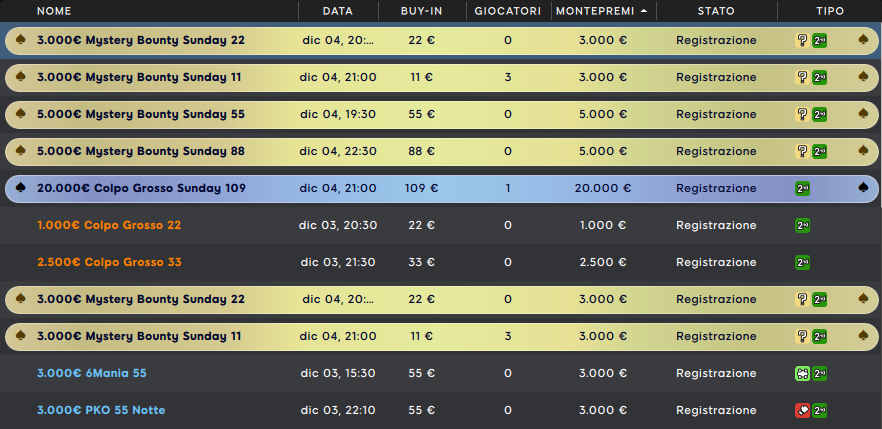Sort by Giocatori column header
The width and height of the screenshot is (882, 429).
tap(508, 11)
